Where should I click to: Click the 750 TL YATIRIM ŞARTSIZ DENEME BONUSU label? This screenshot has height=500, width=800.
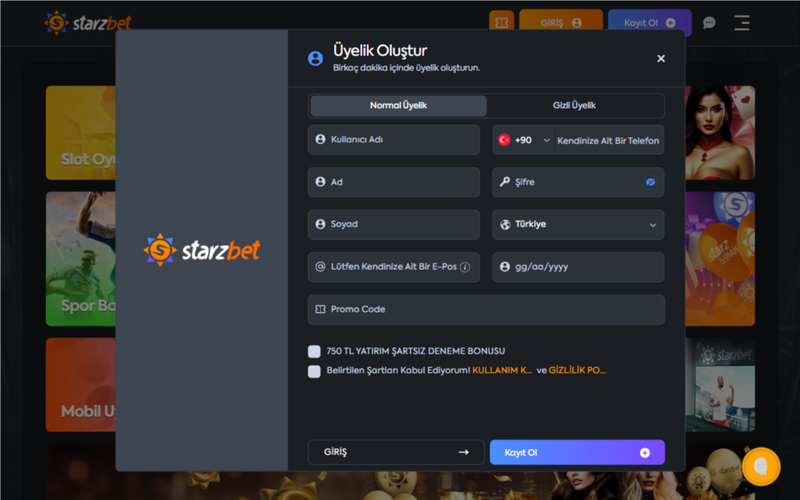point(415,351)
